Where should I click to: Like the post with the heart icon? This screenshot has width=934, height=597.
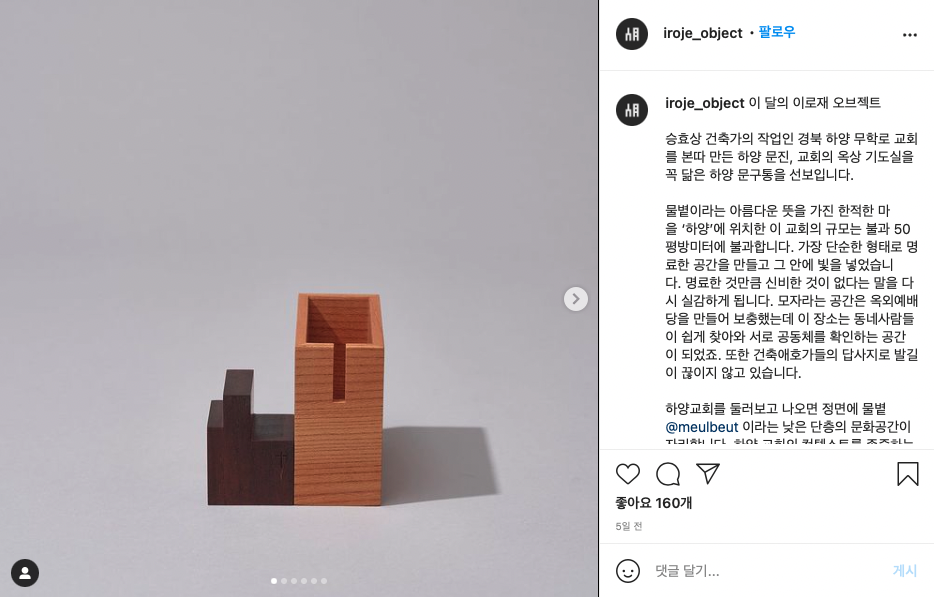627,474
